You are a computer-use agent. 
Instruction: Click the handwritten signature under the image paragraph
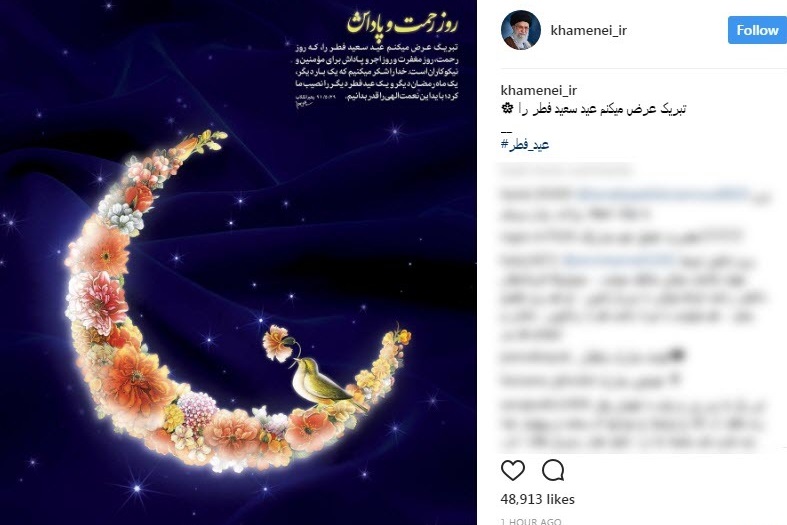tap(305, 104)
